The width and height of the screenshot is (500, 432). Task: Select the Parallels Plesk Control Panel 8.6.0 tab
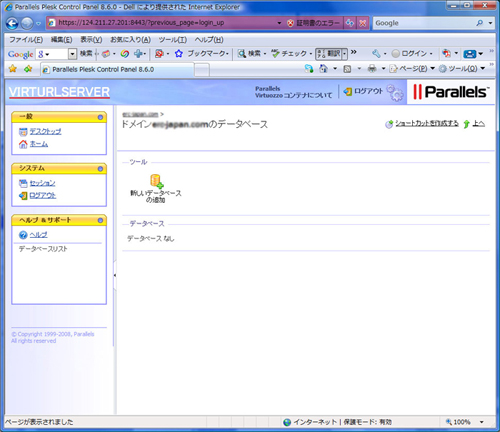(x=117, y=69)
